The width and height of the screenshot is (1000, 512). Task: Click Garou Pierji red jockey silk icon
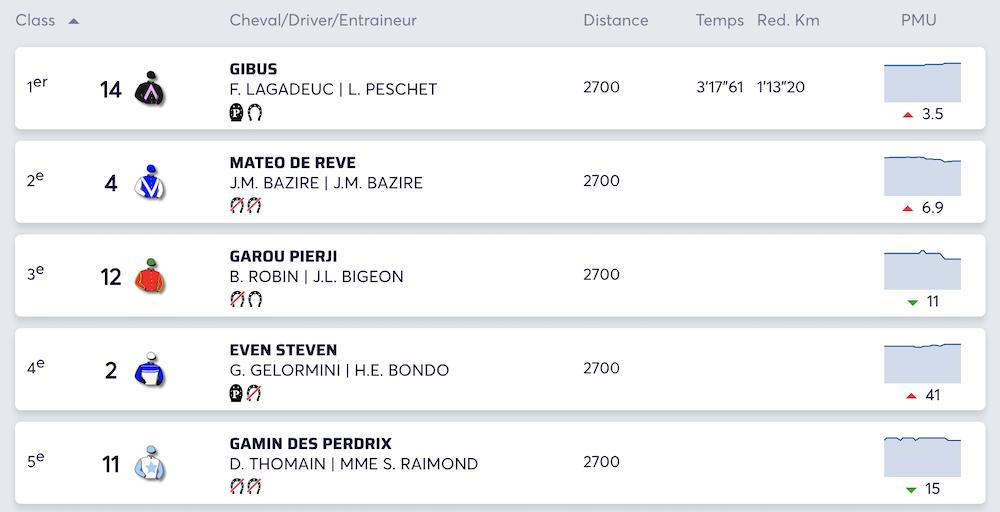tap(149, 276)
